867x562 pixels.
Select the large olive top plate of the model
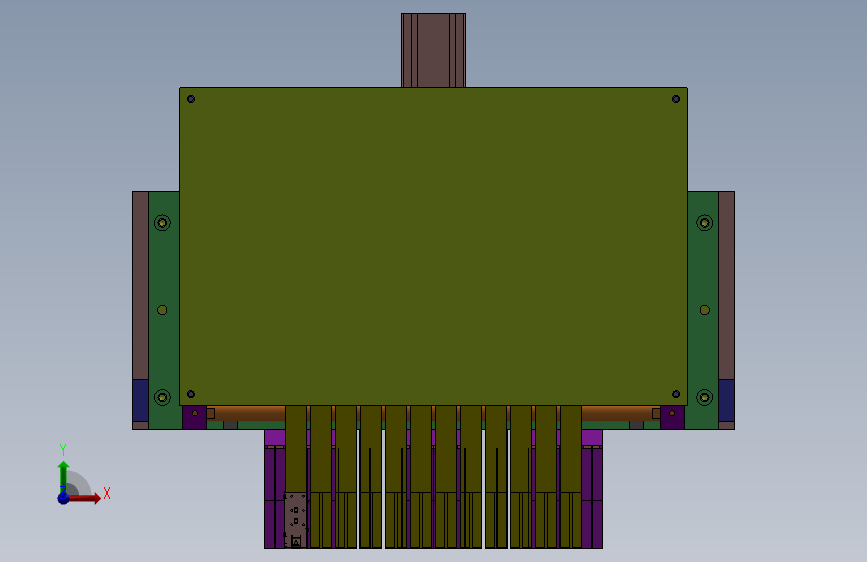click(433, 246)
